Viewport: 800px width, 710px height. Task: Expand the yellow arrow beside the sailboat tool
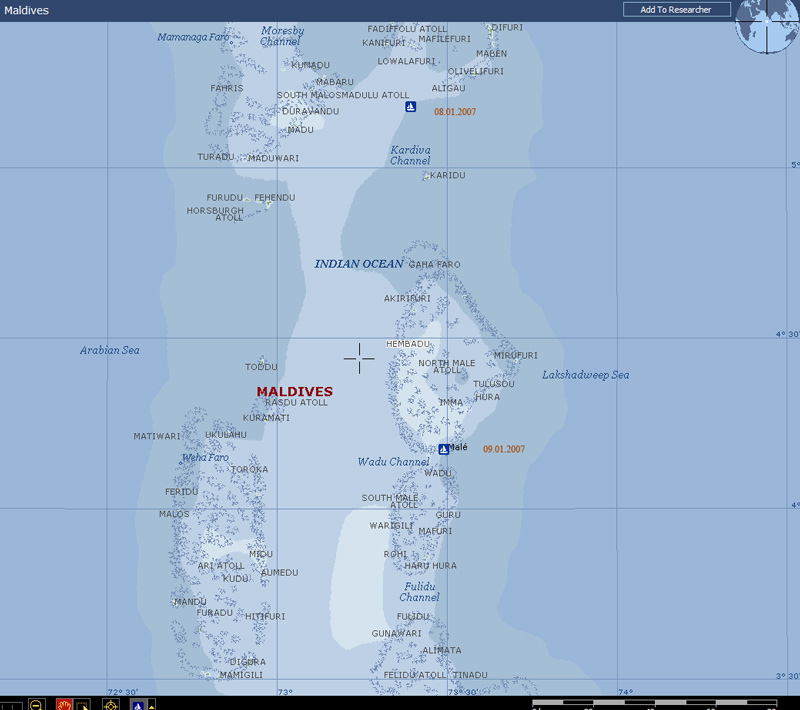(151, 704)
